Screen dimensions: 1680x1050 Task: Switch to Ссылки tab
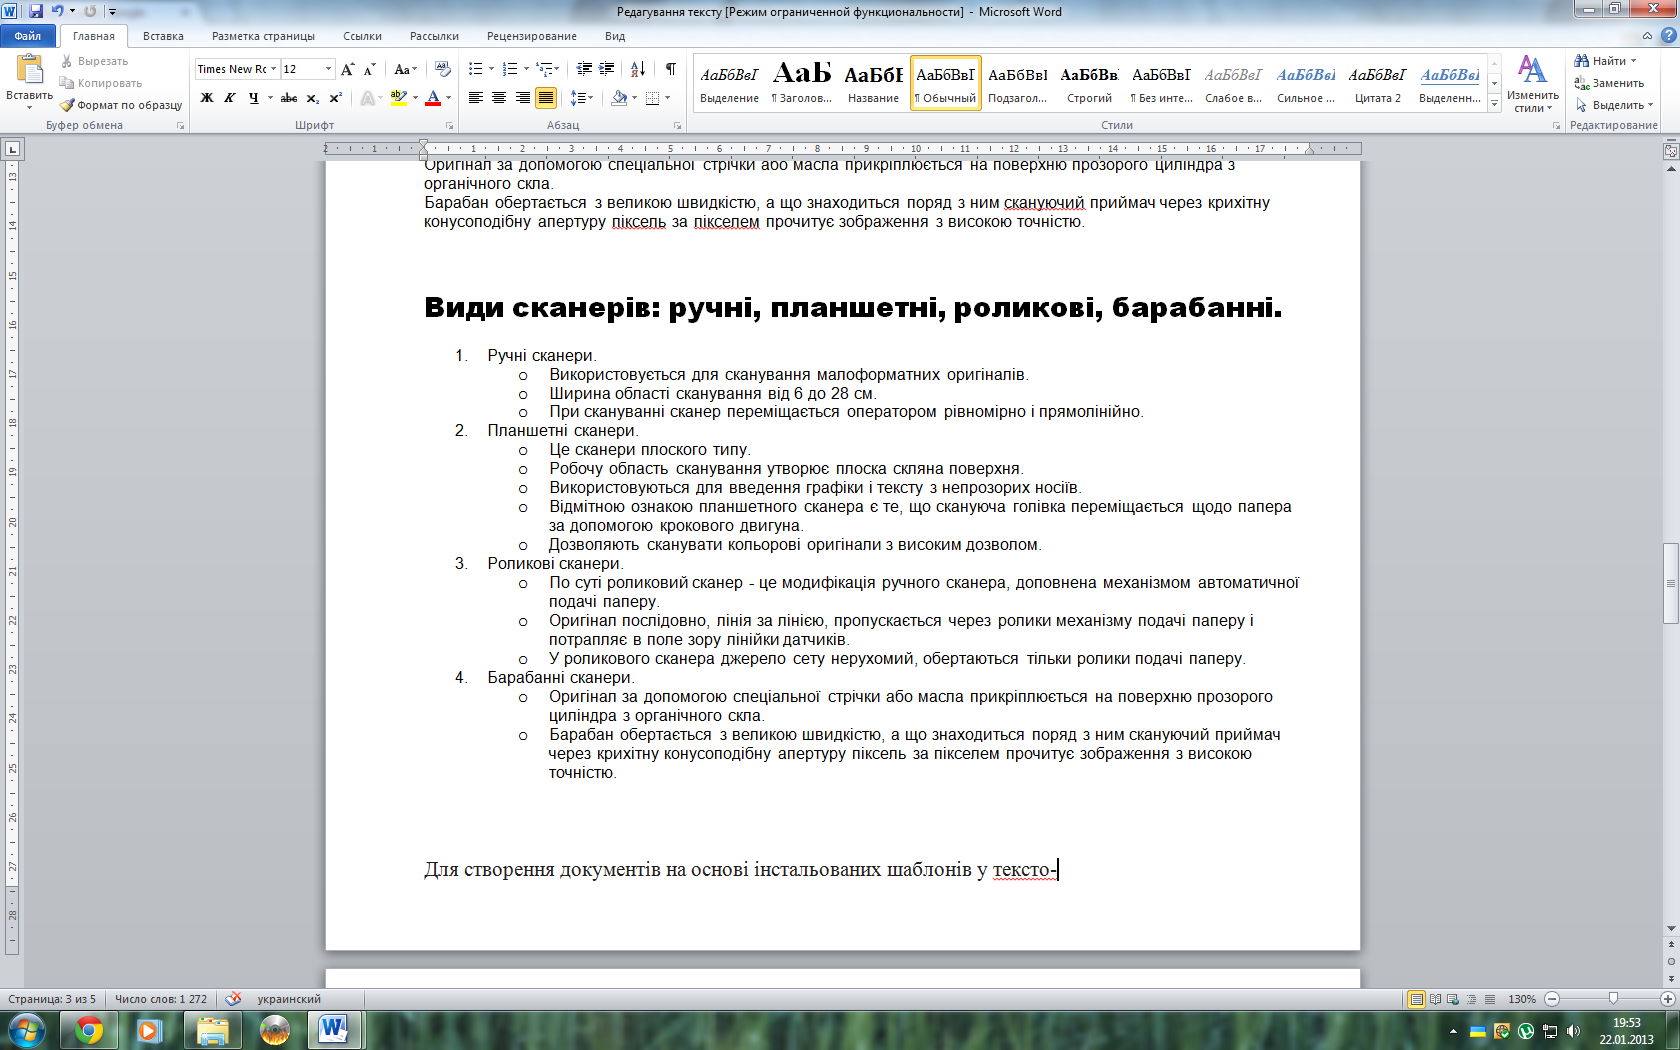362,36
